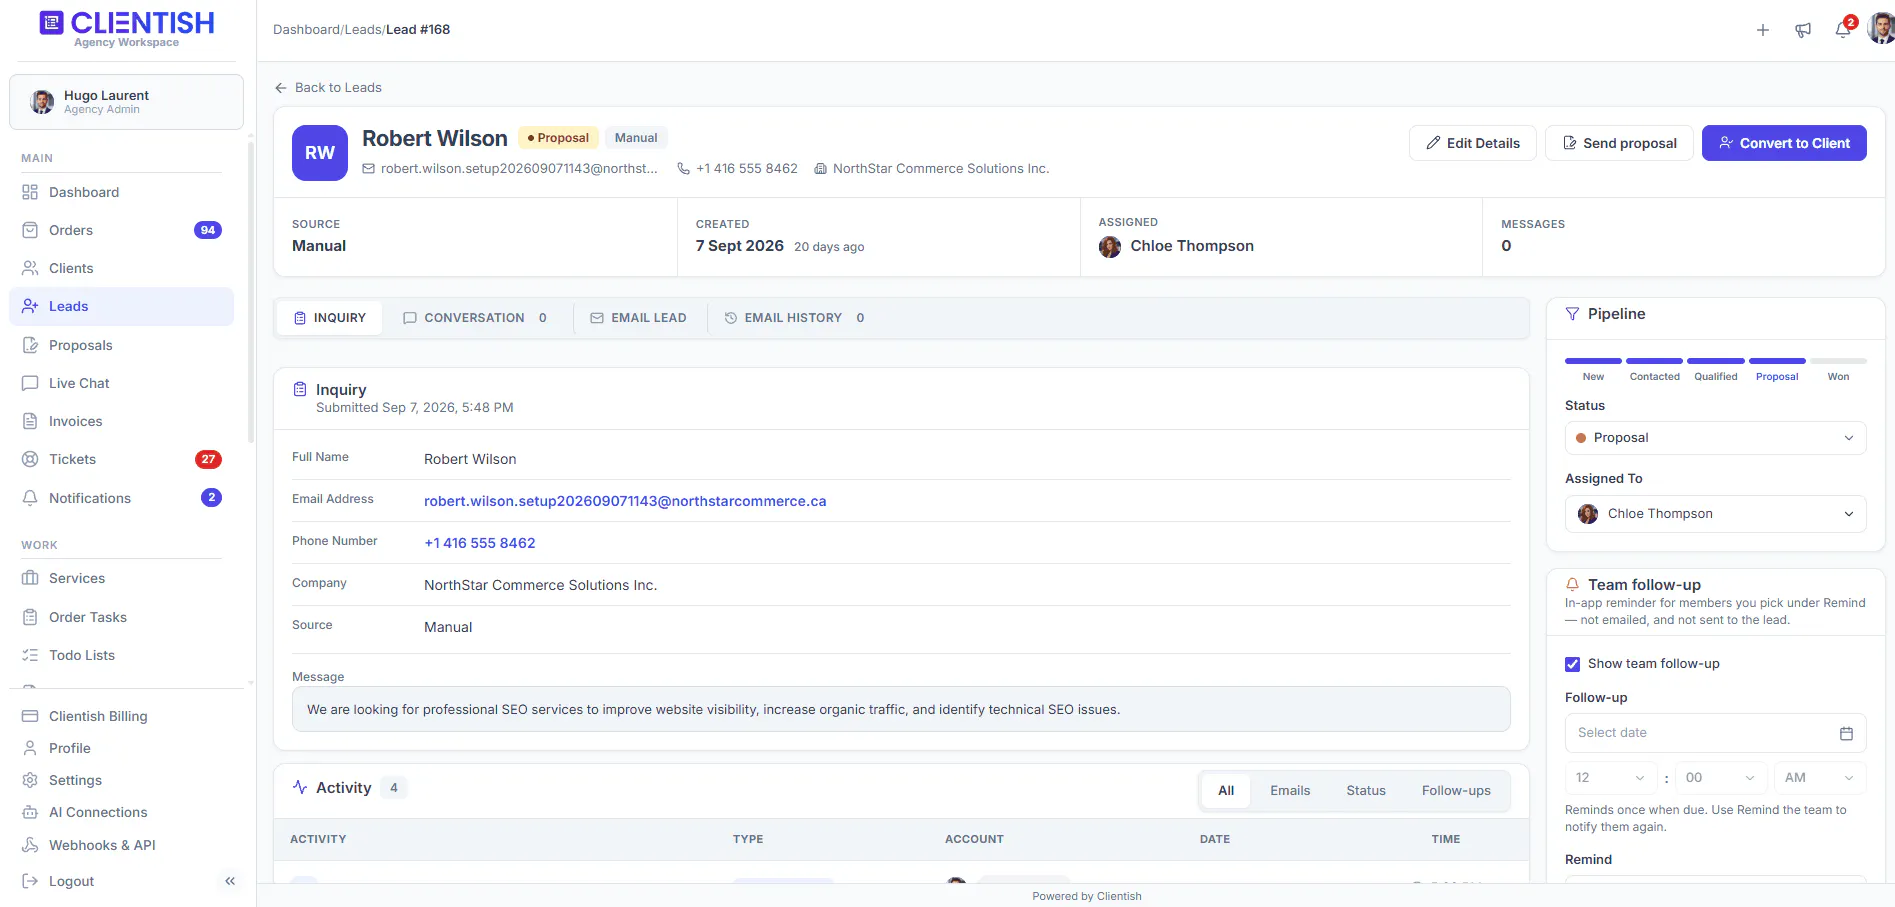Go Back to Leads
This screenshot has height=907, width=1895.
tap(328, 88)
